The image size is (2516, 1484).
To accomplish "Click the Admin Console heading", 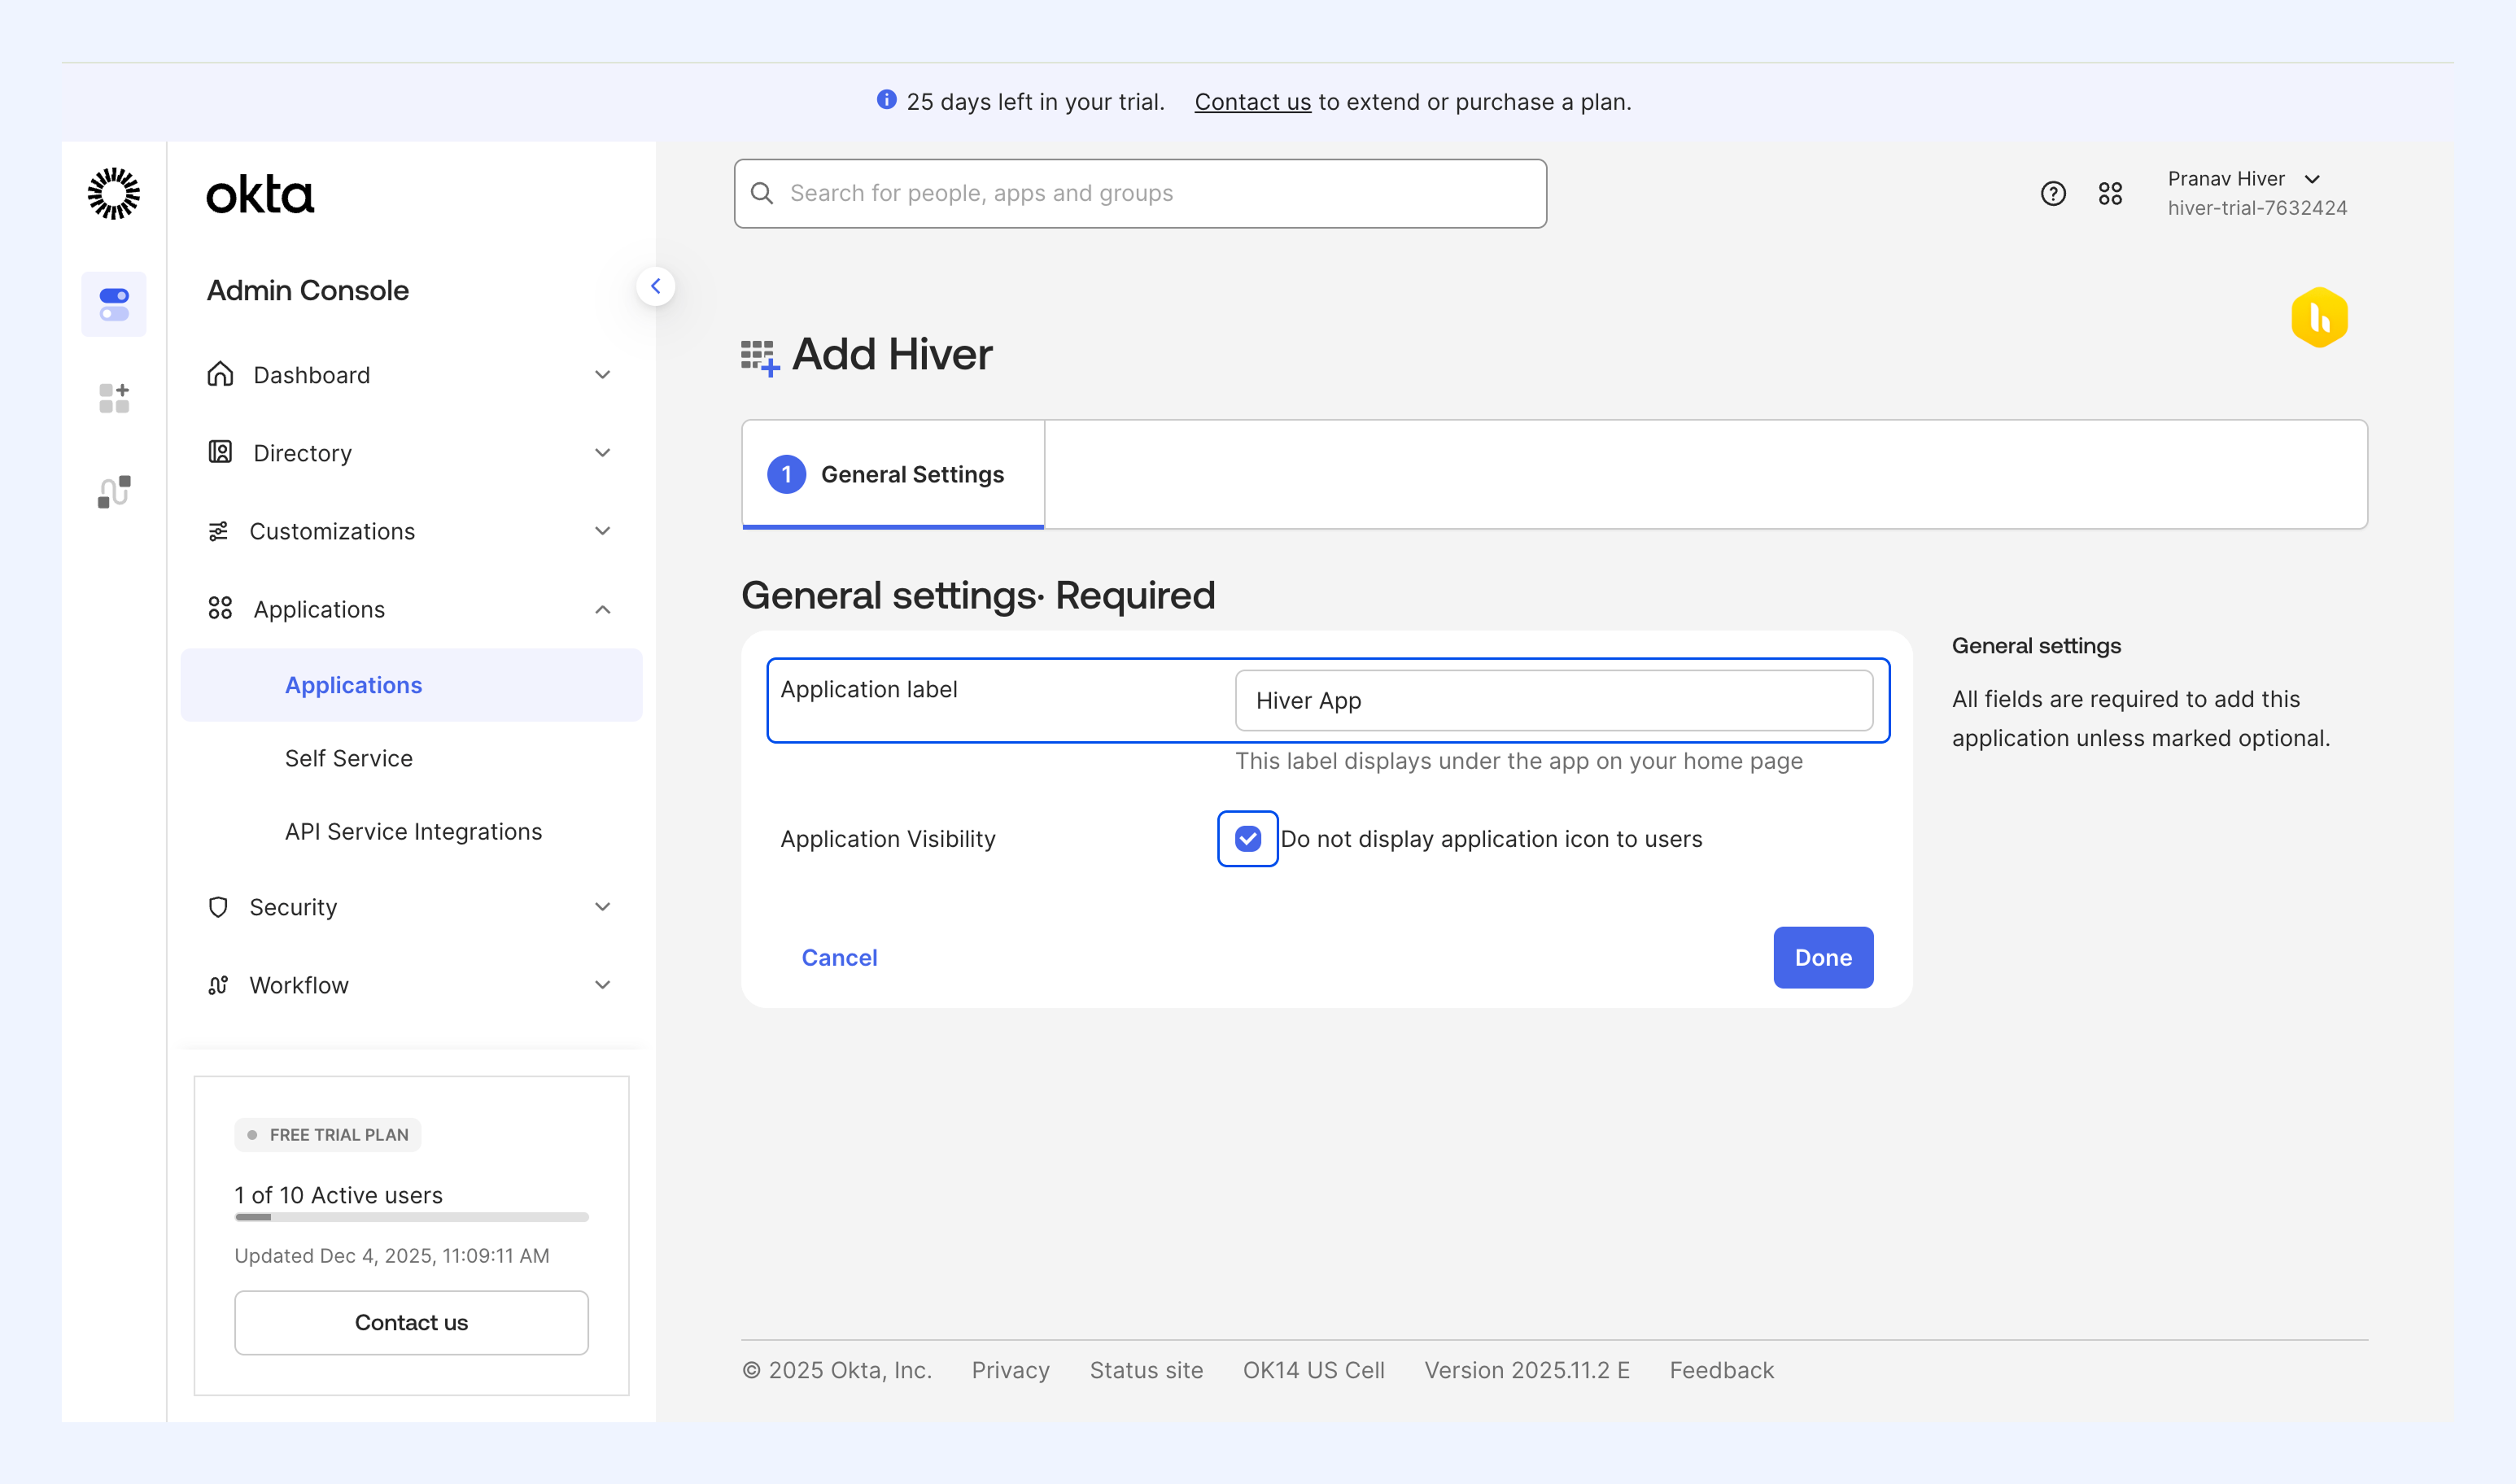I will [308, 290].
